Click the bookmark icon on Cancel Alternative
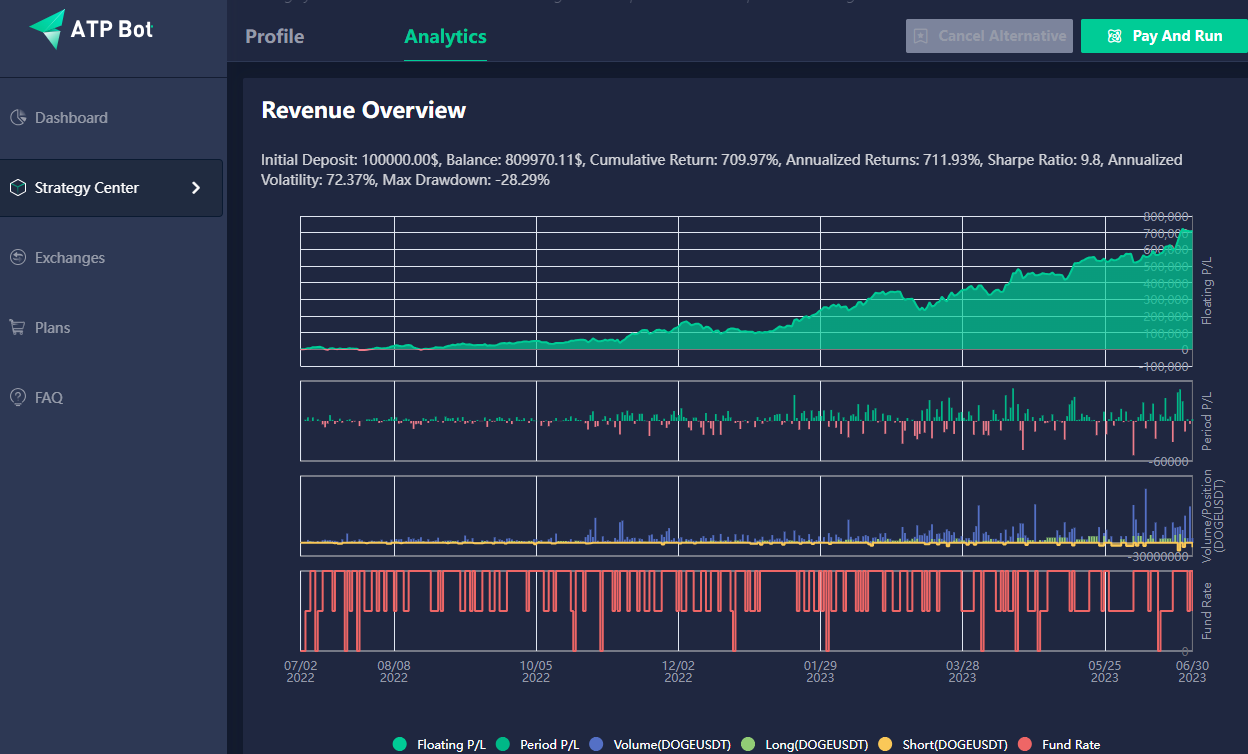This screenshot has height=754, width=1248. tap(921, 36)
